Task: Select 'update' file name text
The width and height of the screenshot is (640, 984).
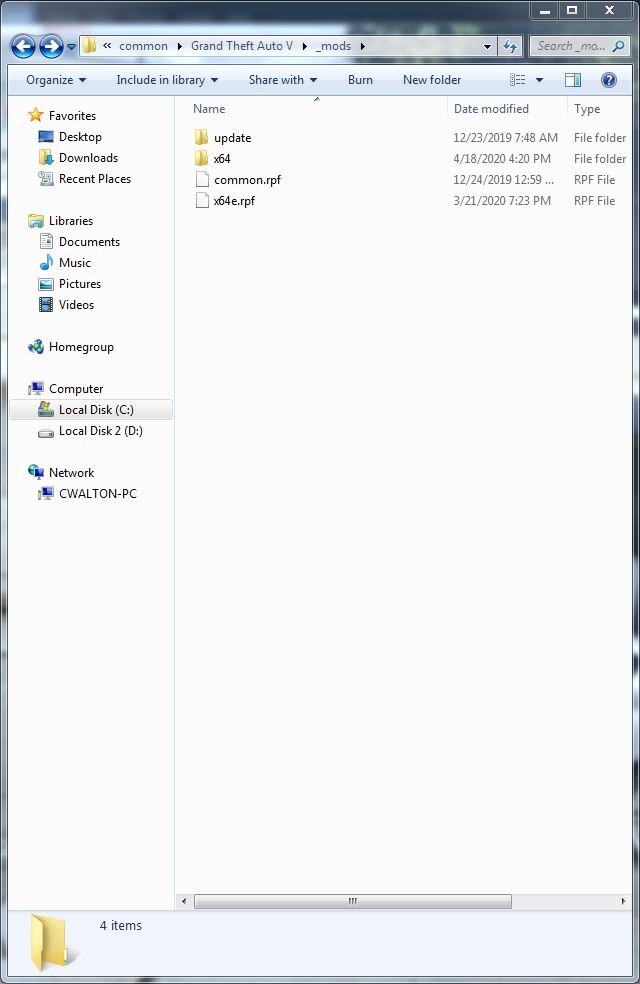Action: (232, 137)
